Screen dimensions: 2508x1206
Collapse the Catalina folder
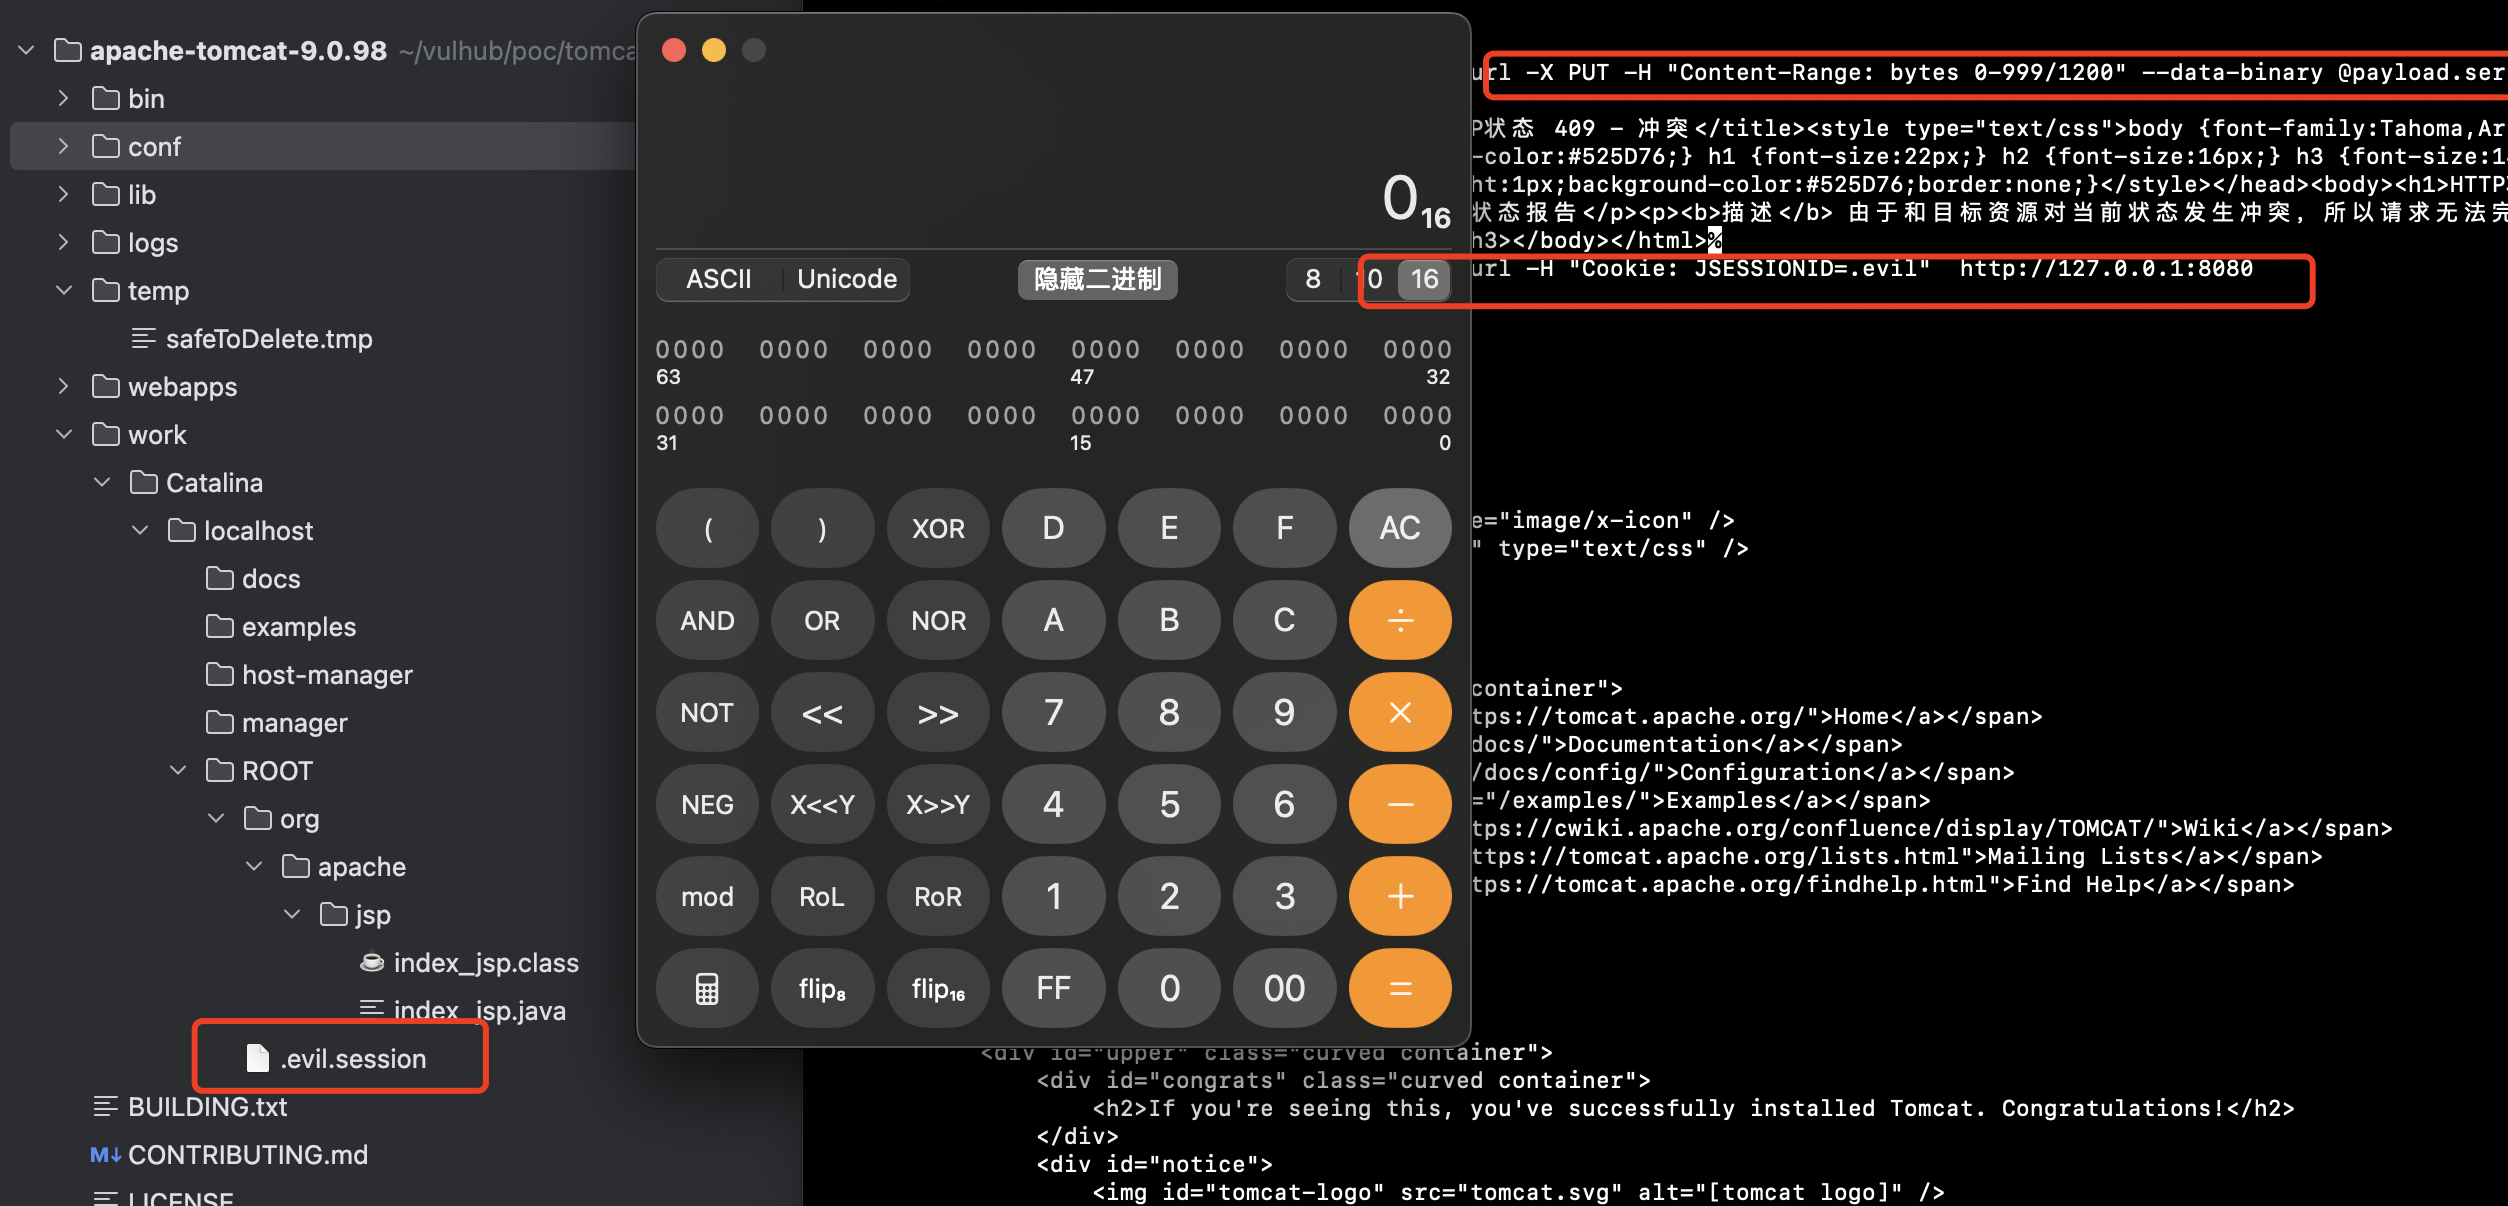tap(102, 482)
